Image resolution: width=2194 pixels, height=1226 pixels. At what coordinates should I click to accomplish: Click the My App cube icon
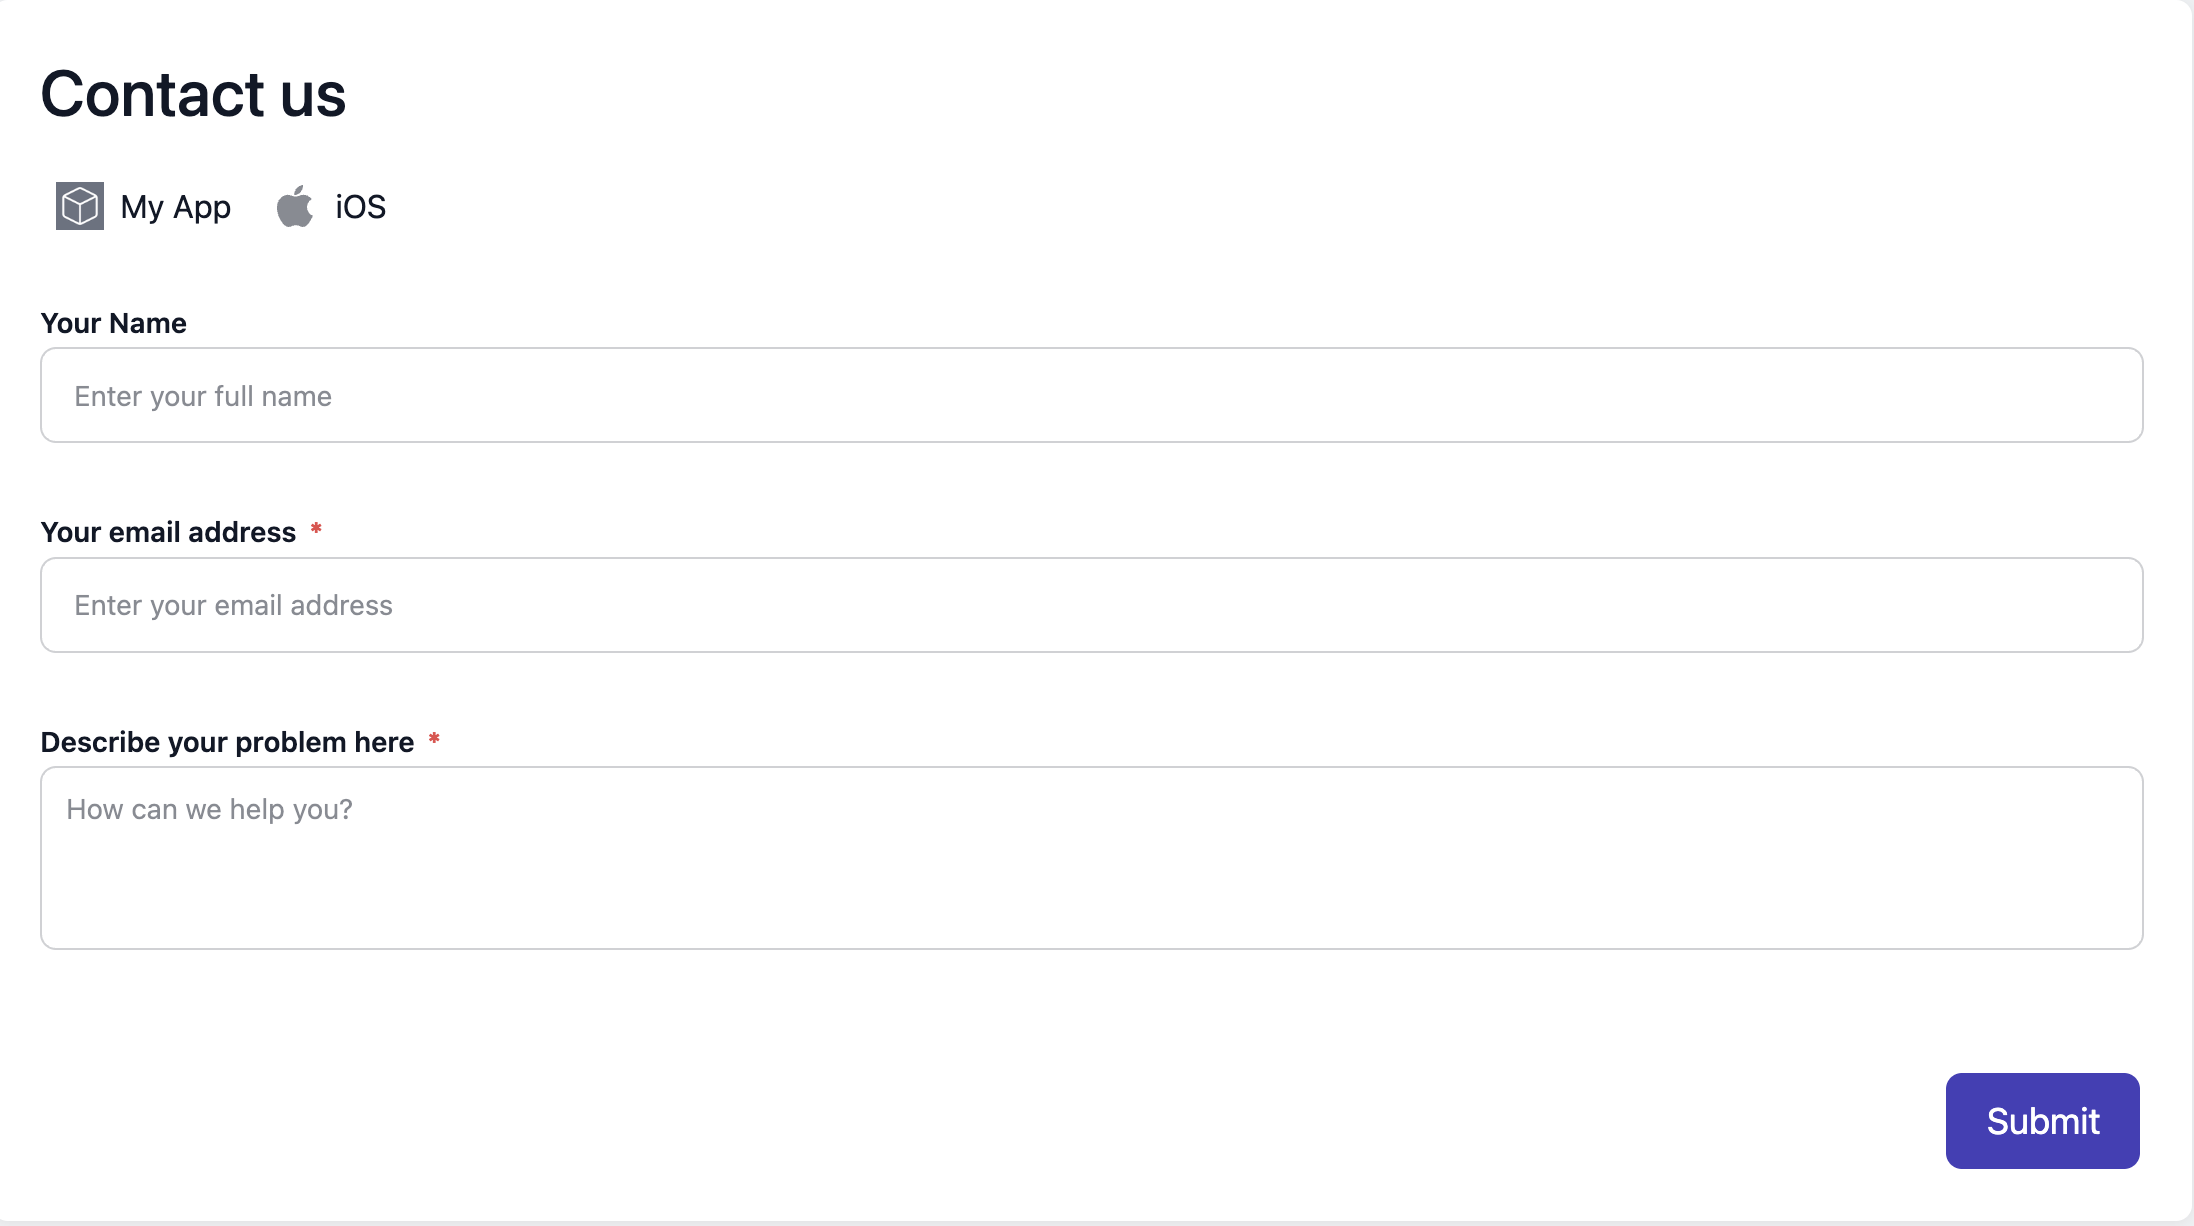[x=80, y=206]
